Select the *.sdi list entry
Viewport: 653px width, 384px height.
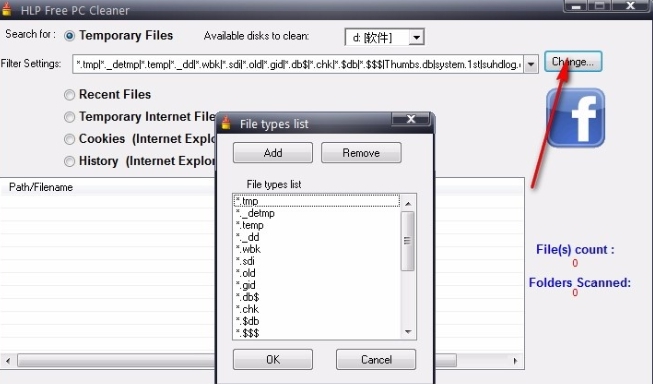click(x=317, y=261)
